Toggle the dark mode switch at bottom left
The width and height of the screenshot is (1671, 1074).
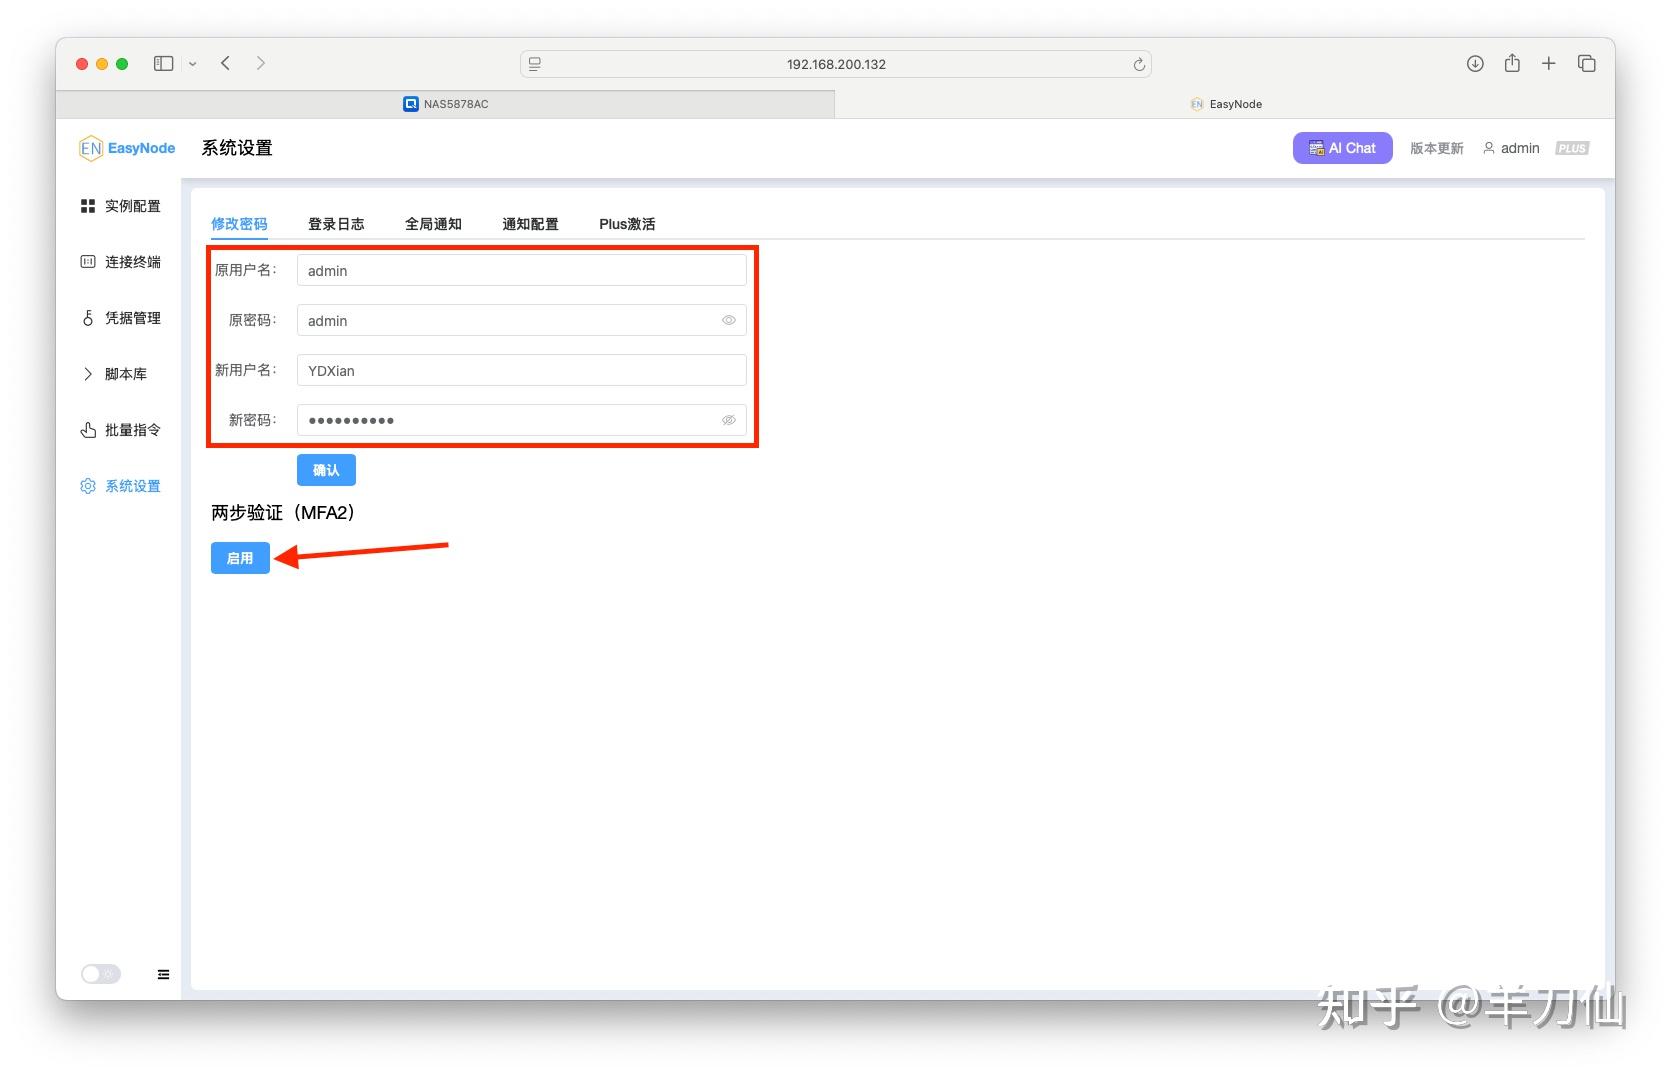coord(100,973)
